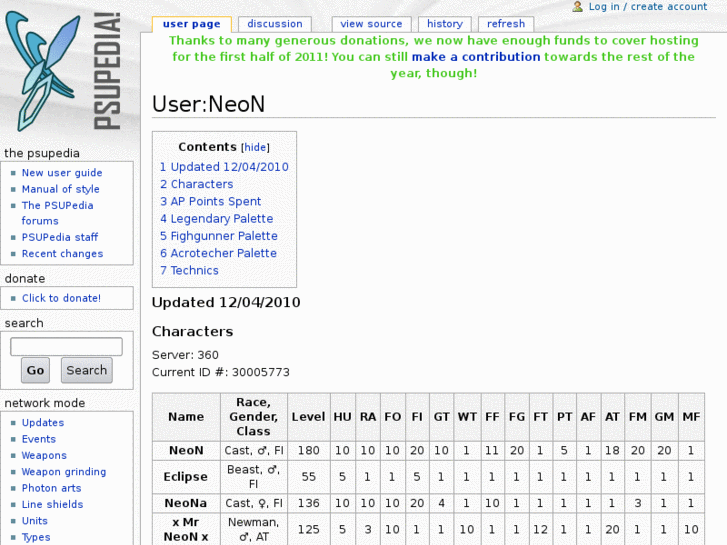Open Recent changes link
727x545 pixels.
(x=63, y=254)
